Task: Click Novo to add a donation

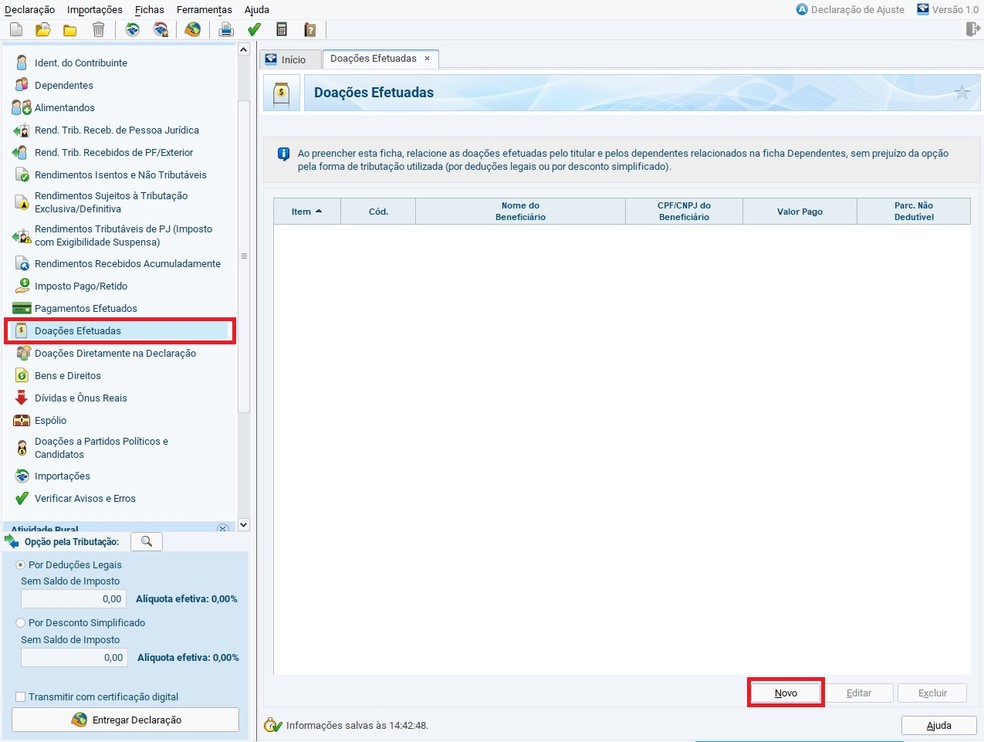Action: click(786, 693)
